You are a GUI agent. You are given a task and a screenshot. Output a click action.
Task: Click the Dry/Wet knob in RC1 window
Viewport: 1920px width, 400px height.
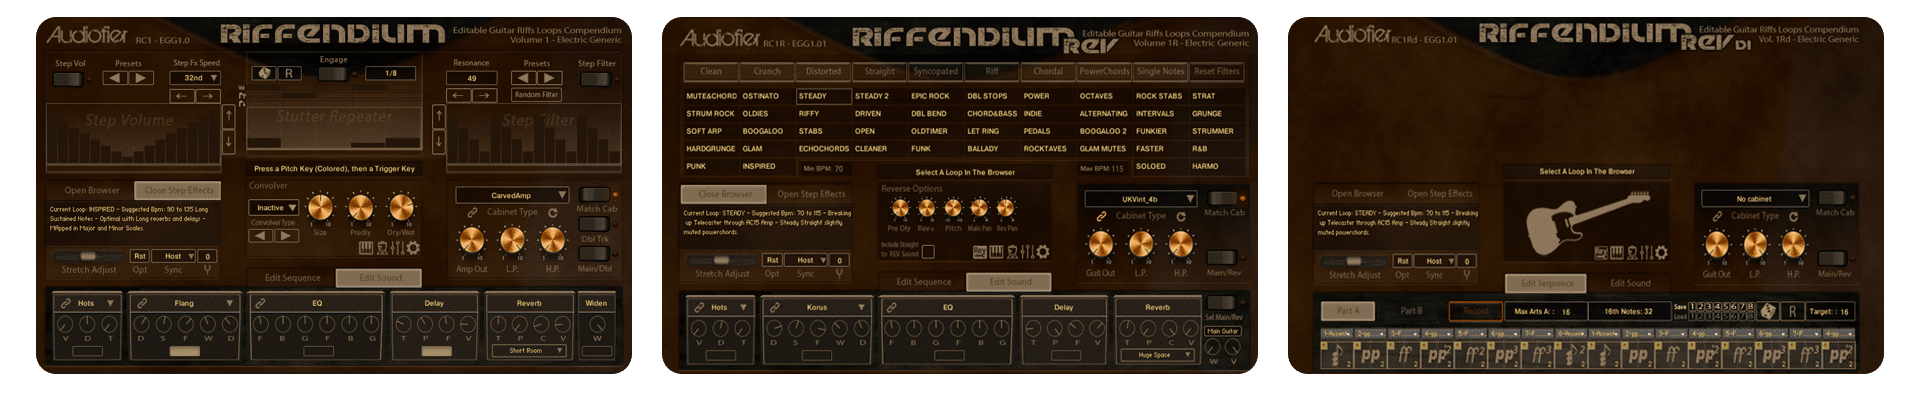pos(401,207)
